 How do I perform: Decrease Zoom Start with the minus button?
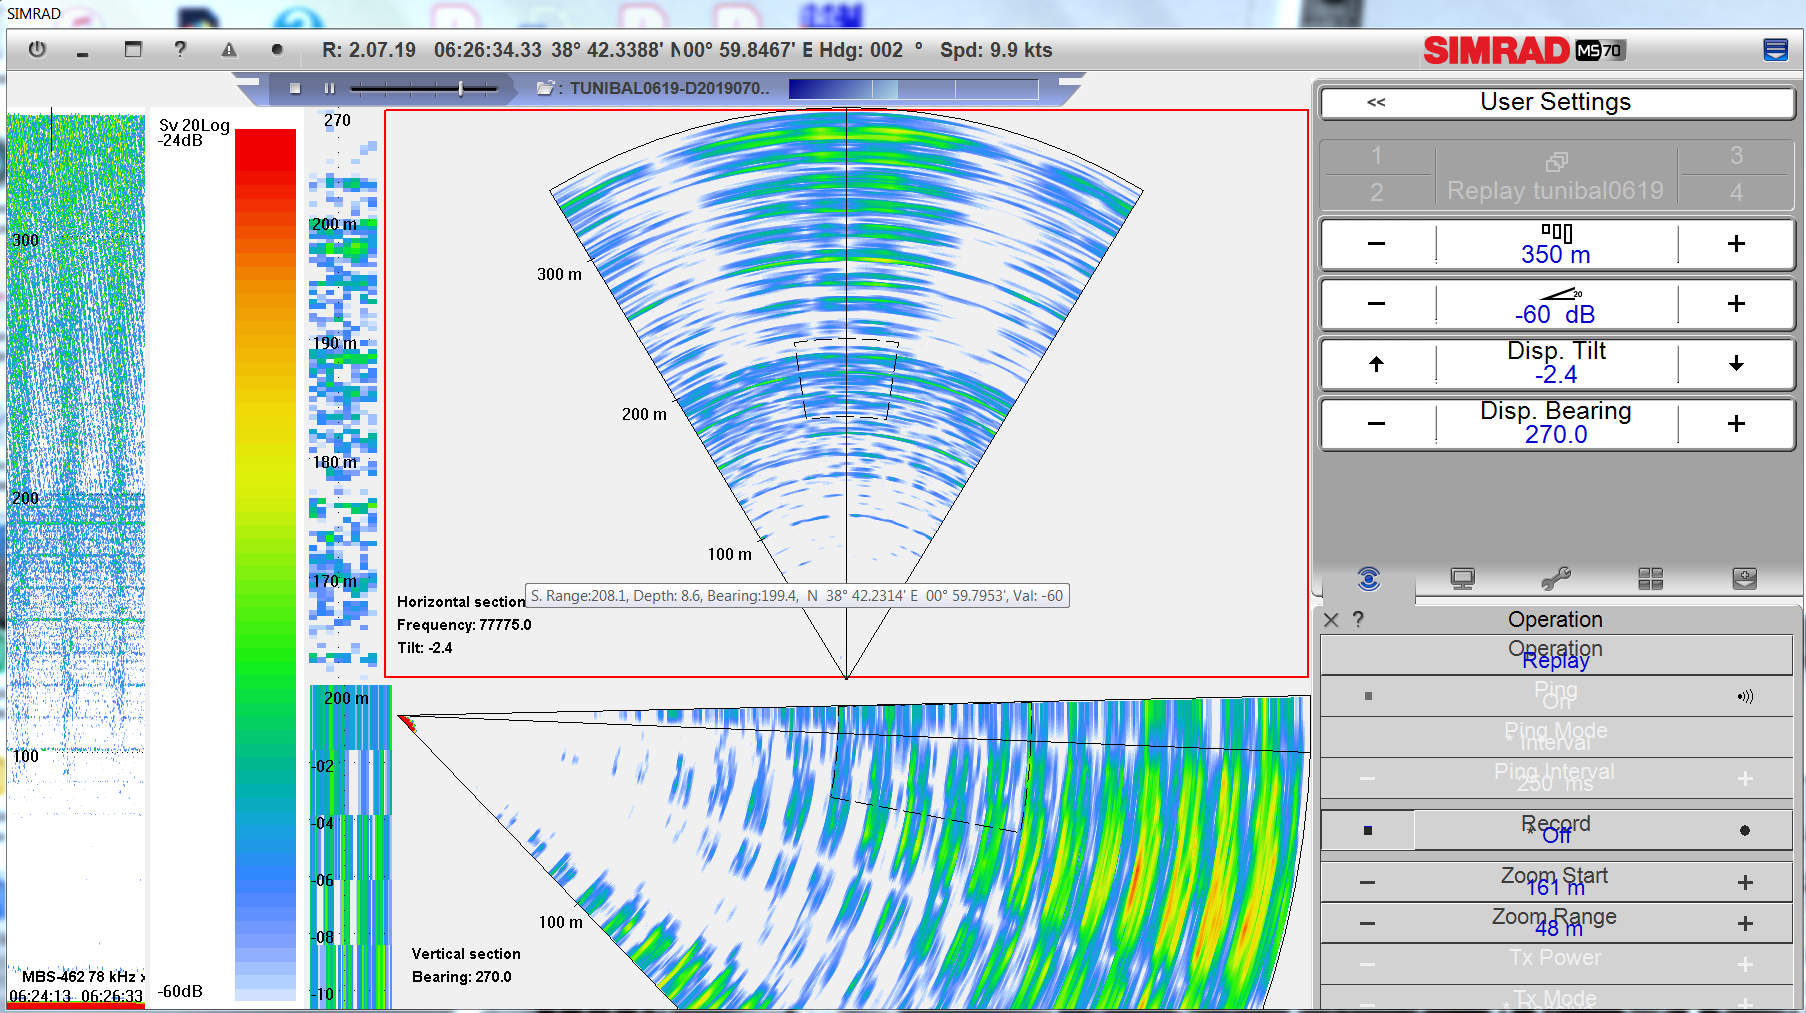pos(1367,882)
